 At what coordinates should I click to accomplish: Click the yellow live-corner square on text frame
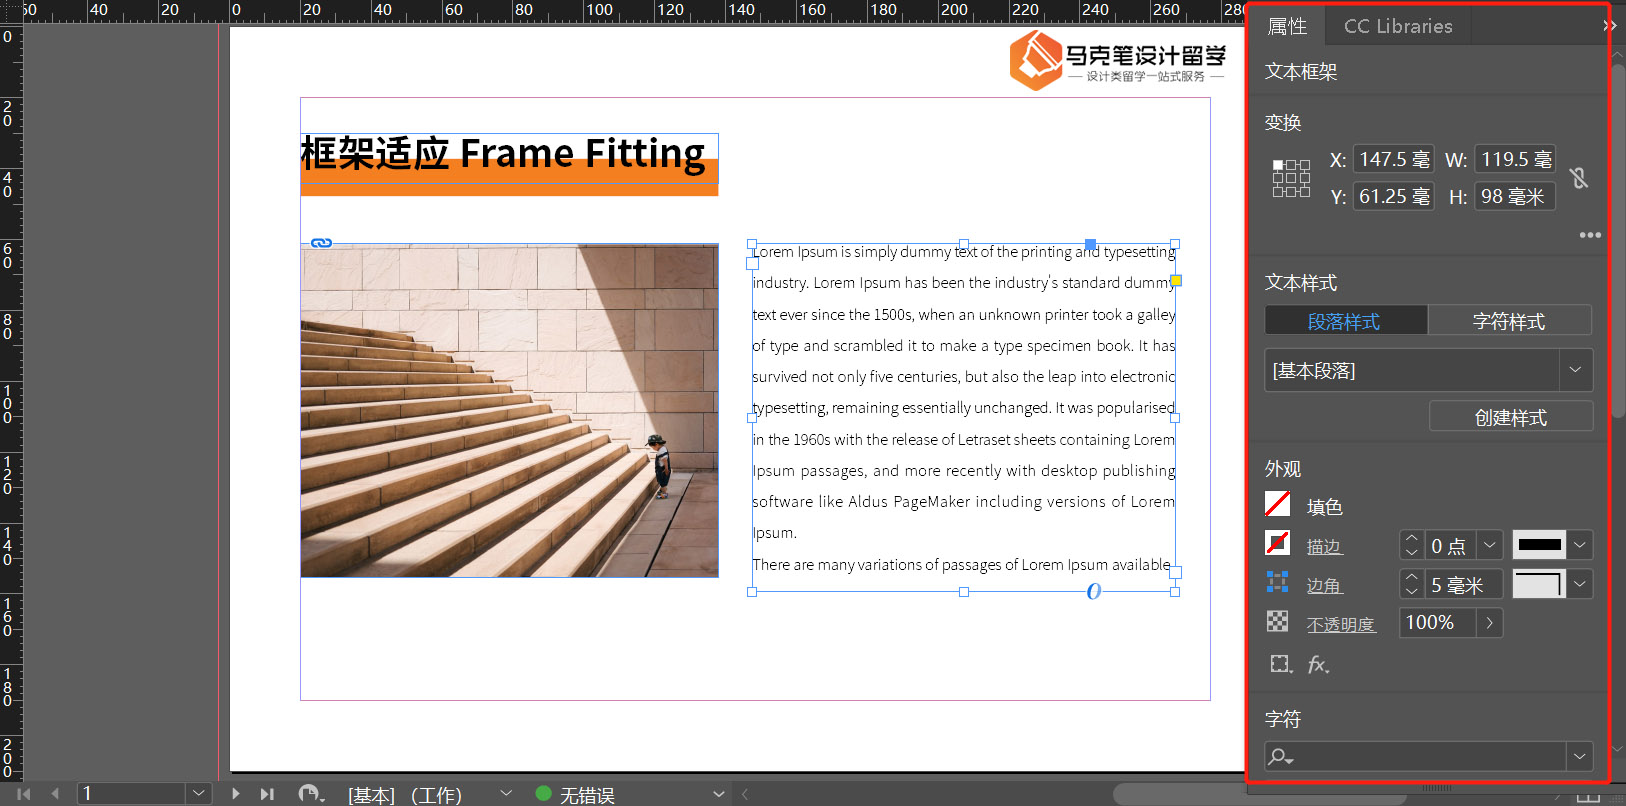pos(1176,281)
